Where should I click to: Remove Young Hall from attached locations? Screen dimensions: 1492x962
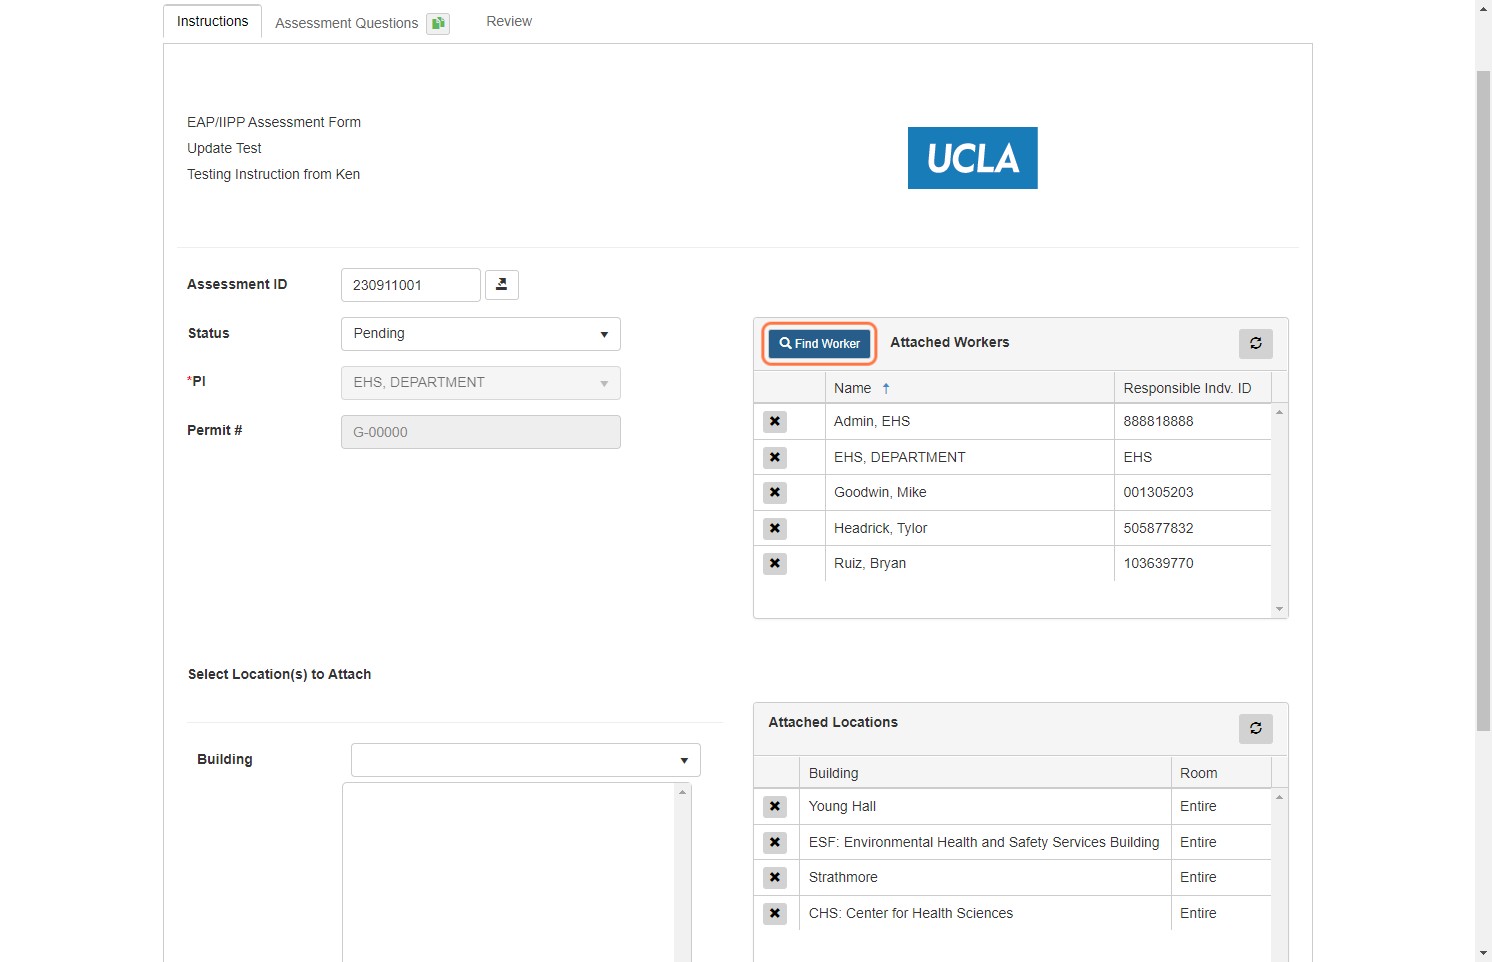click(775, 807)
